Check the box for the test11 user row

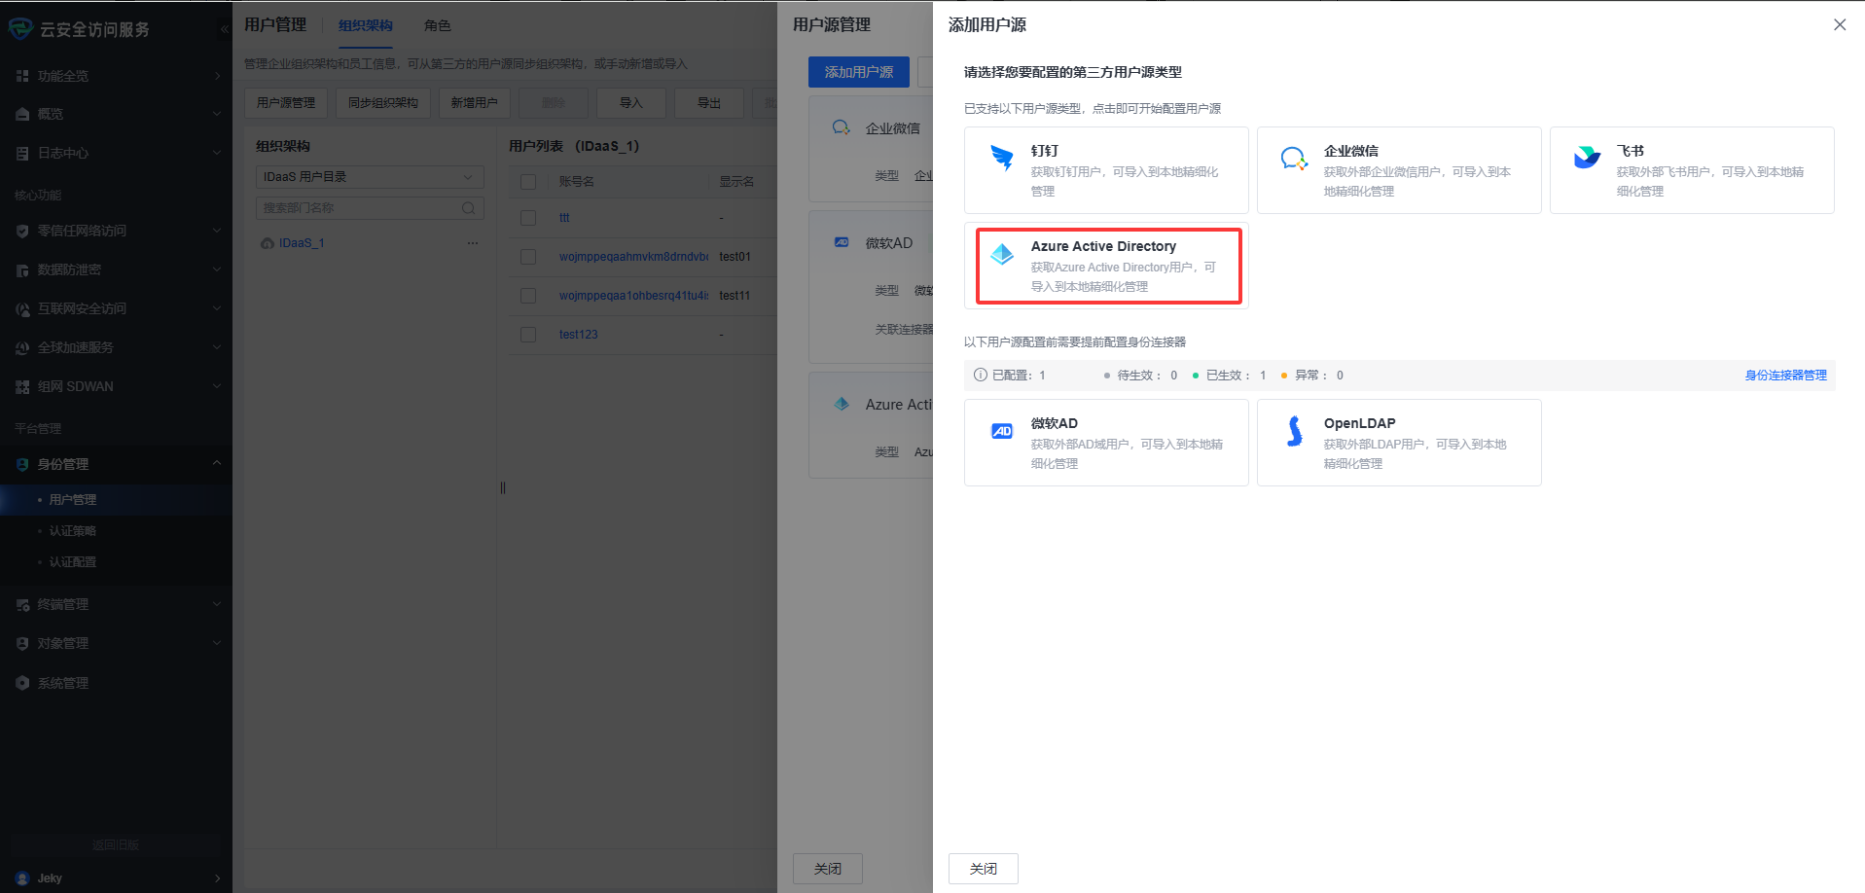[528, 296]
